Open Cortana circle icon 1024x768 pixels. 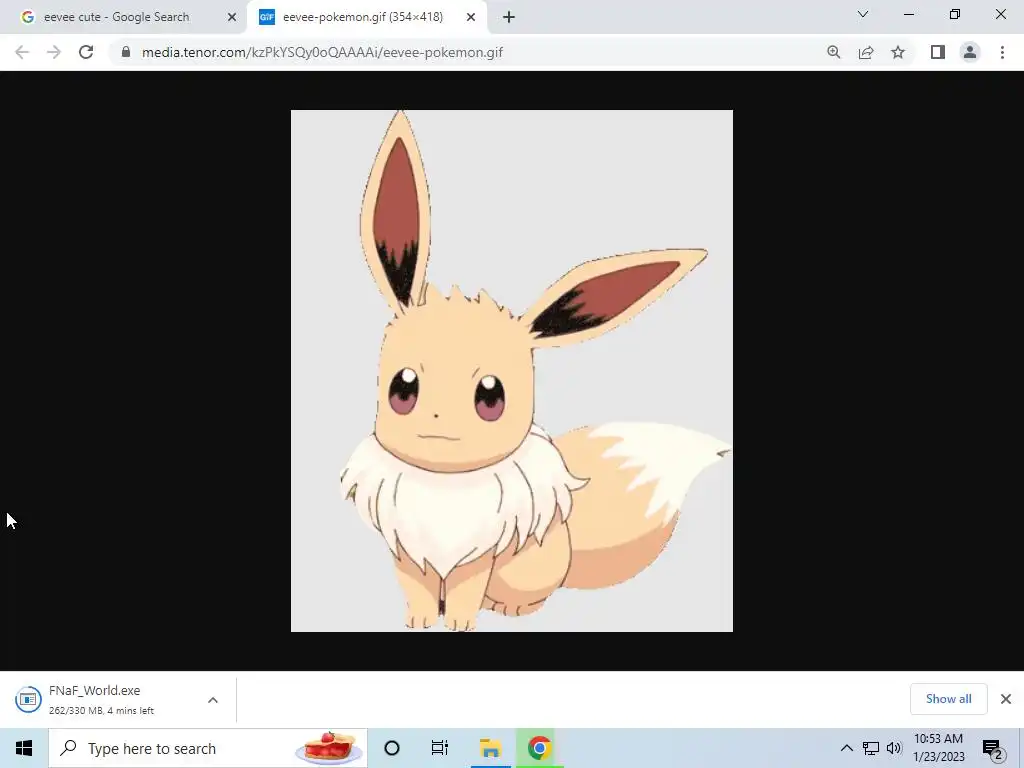pos(391,748)
